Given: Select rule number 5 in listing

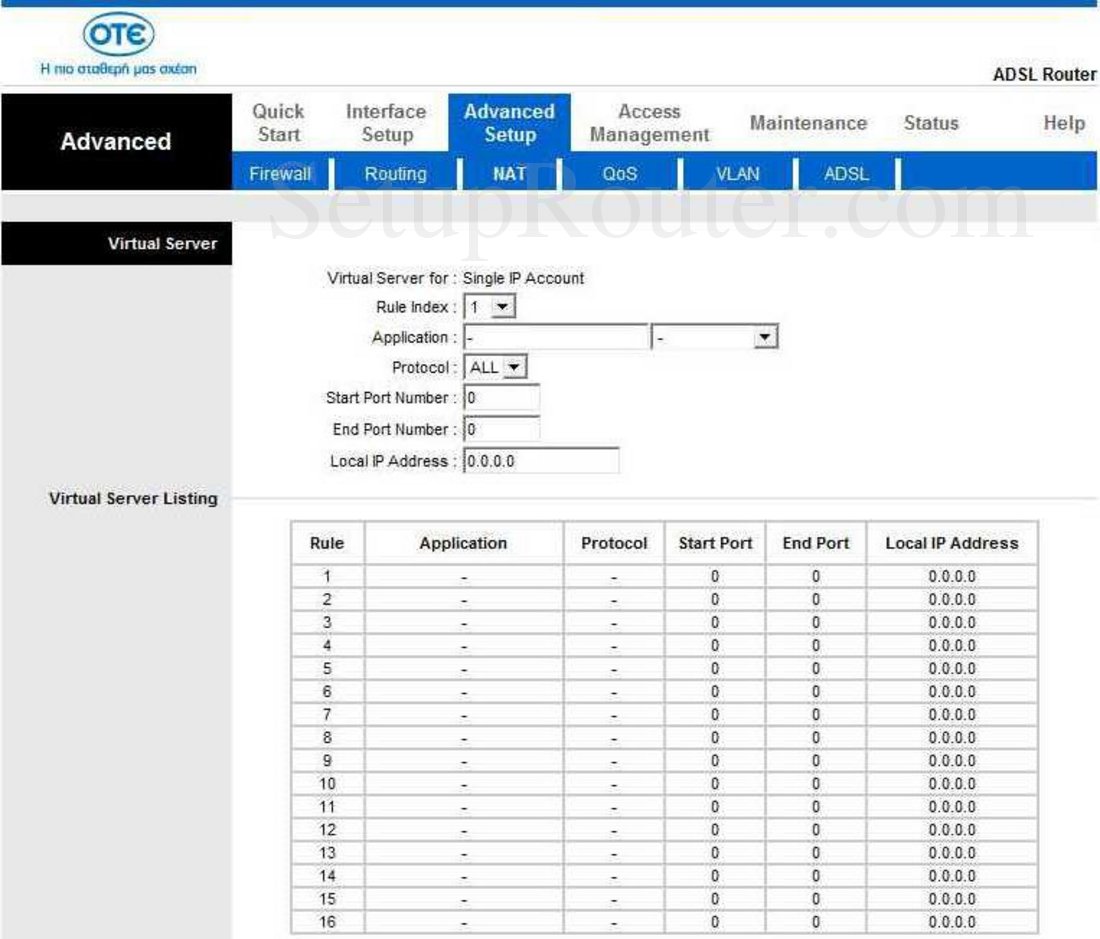Looking at the screenshot, I should coord(327,668).
